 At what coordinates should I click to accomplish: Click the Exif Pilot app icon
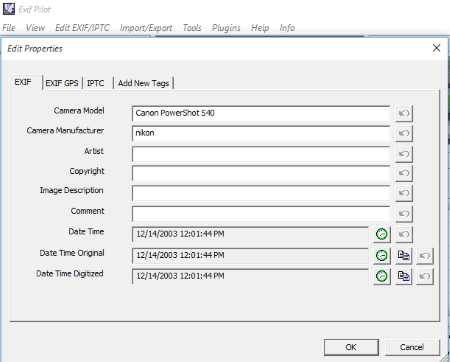coord(9,9)
